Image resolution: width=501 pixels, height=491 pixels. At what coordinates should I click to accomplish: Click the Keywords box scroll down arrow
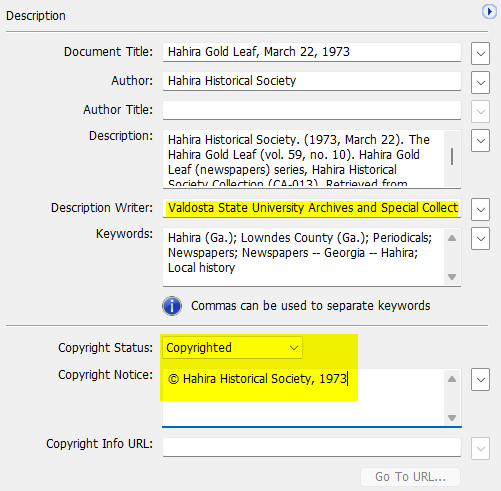pos(452,277)
